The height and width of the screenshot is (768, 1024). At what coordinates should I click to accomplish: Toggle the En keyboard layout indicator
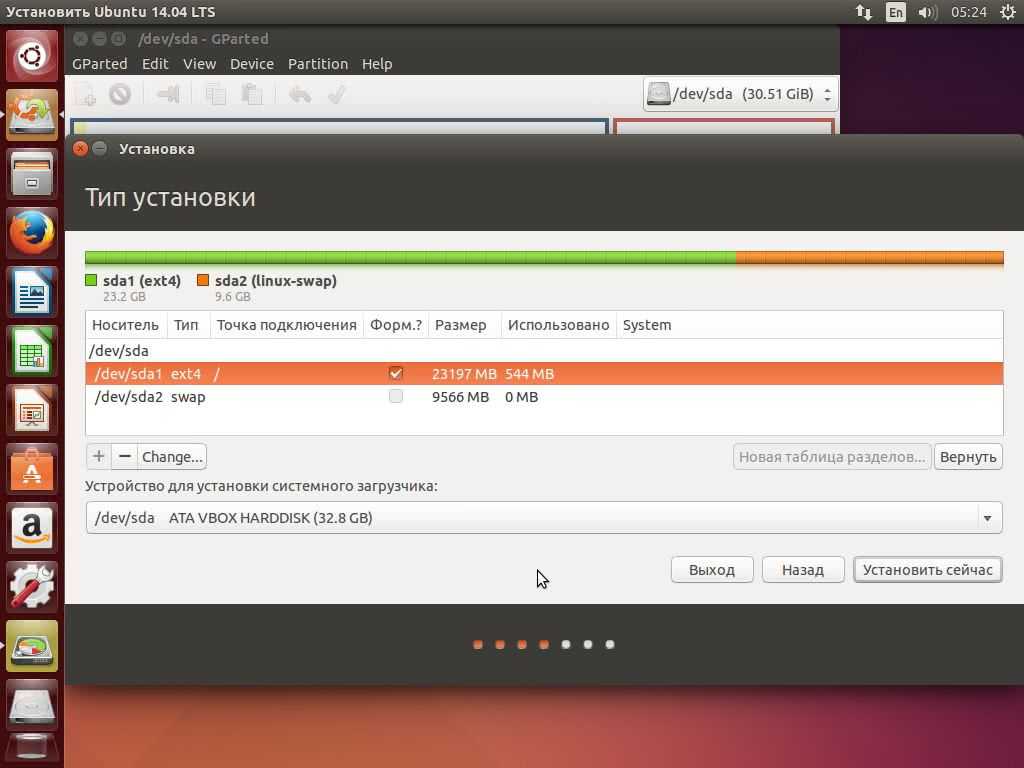tap(895, 12)
